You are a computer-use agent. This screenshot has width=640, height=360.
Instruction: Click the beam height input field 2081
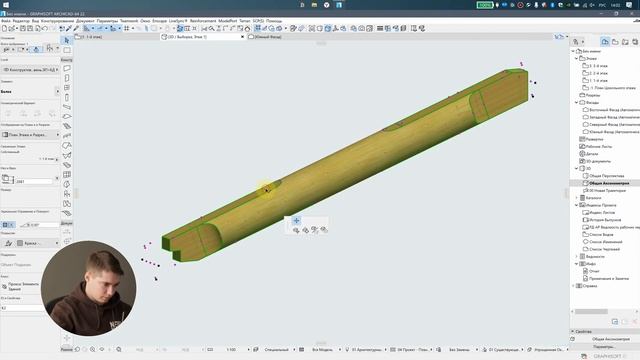(34, 182)
